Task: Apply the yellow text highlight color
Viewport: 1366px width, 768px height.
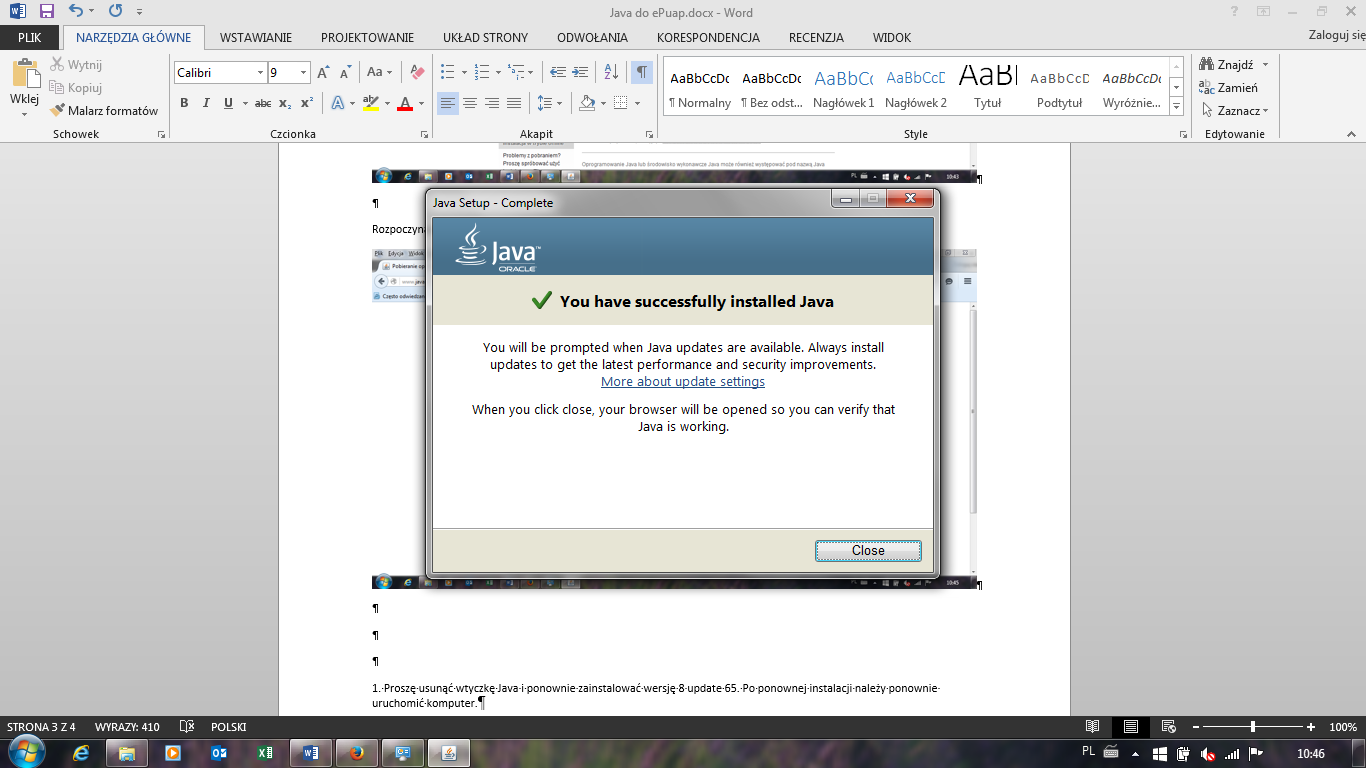Action: [370, 103]
